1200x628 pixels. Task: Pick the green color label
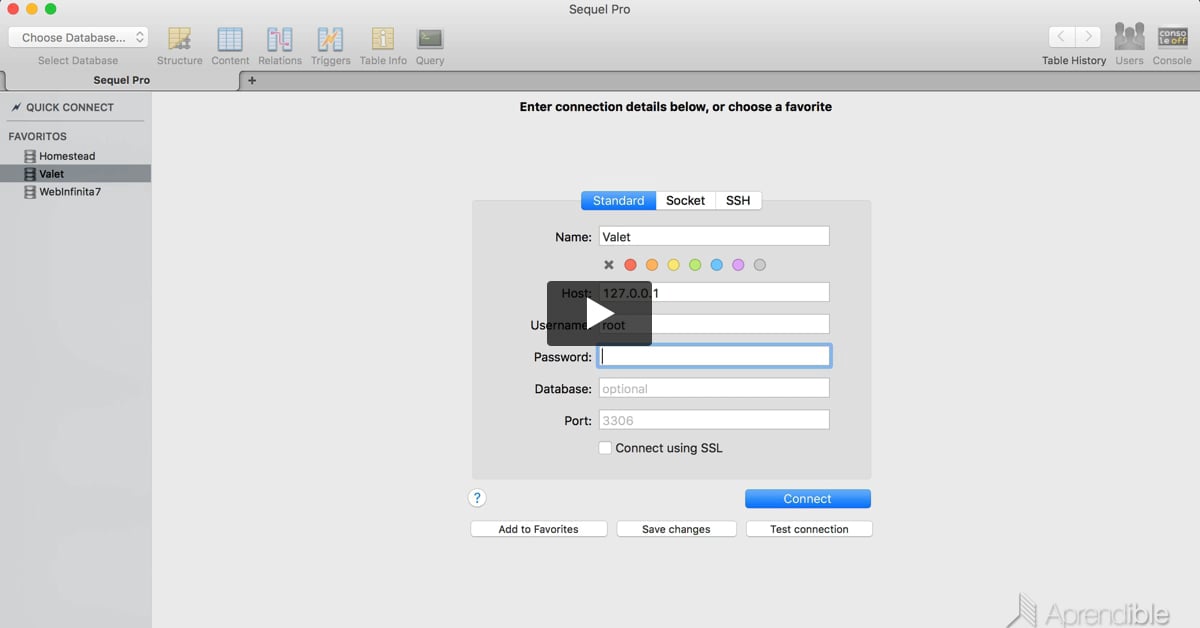tap(695, 265)
